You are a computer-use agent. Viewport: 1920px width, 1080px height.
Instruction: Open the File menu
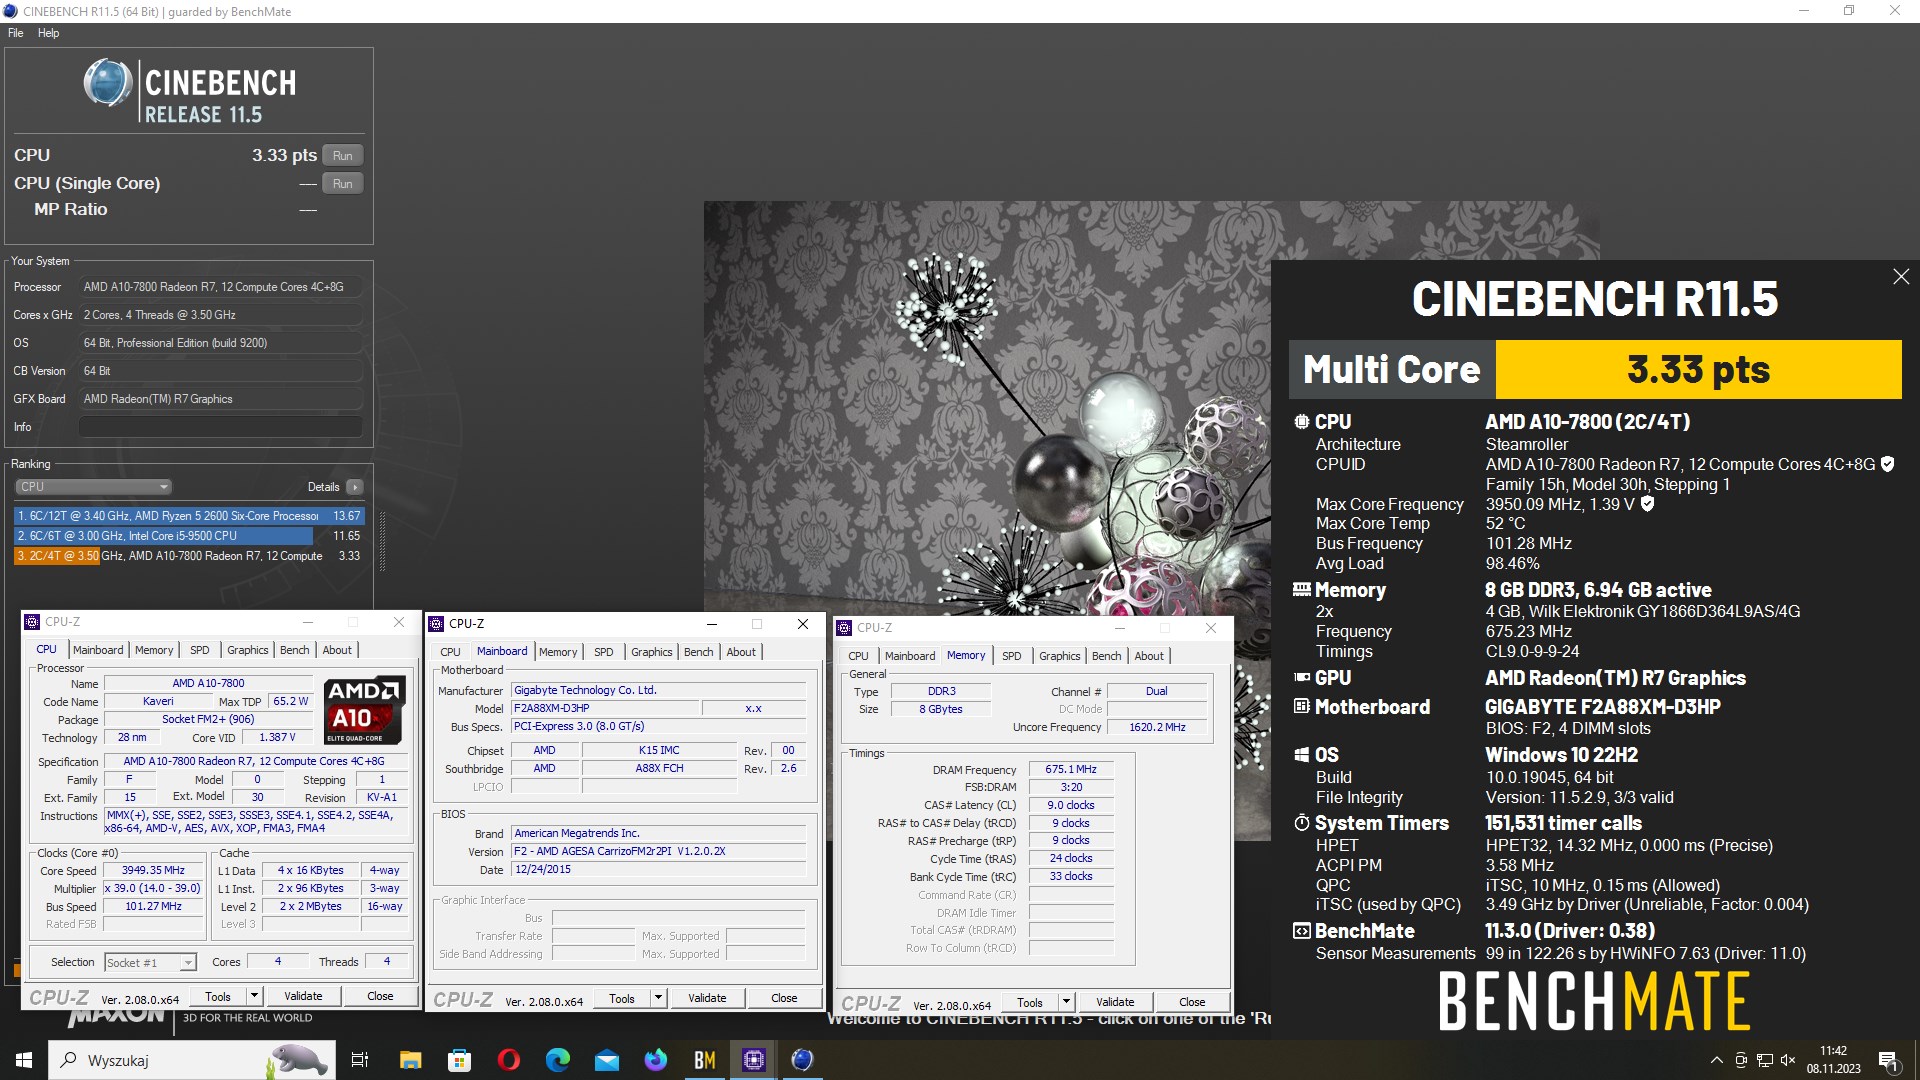click(x=16, y=33)
